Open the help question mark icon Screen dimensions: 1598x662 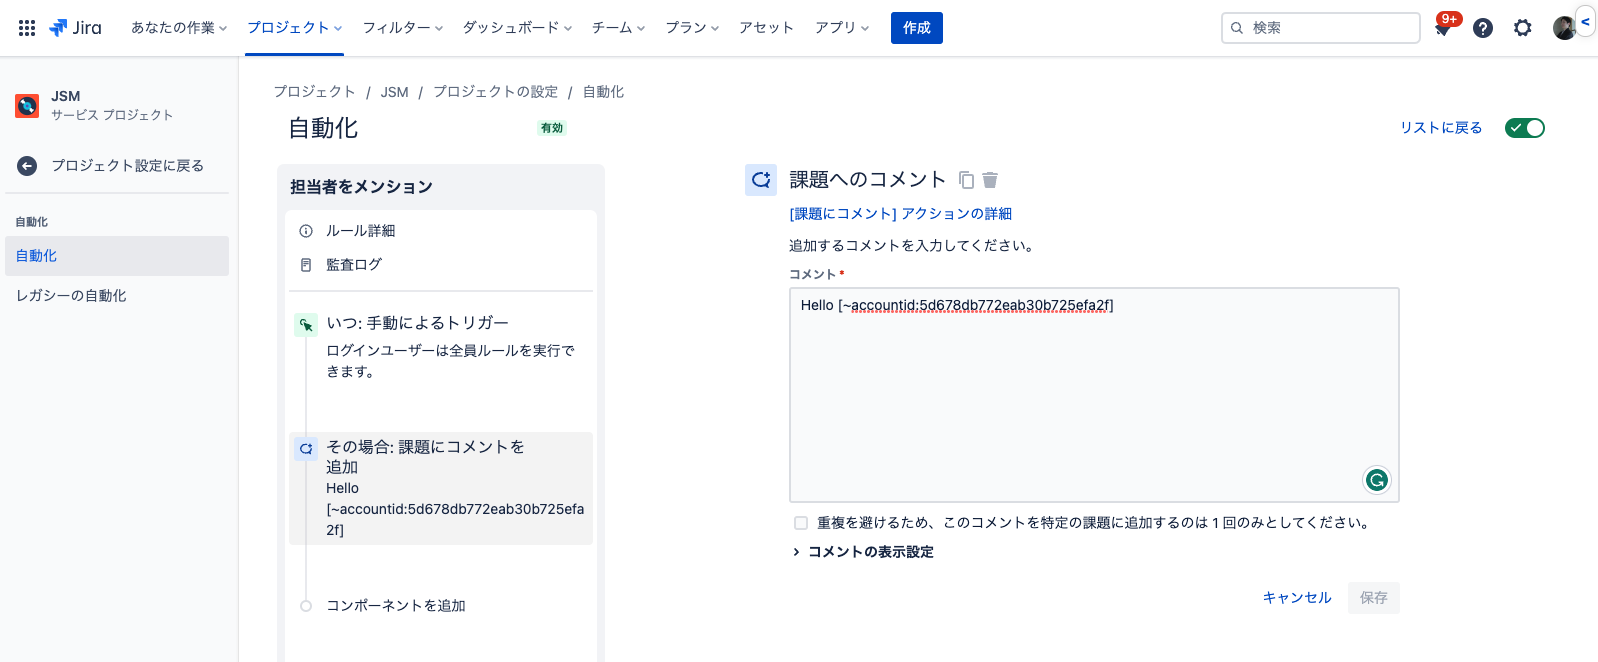pyautogui.click(x=1483, y=28)
